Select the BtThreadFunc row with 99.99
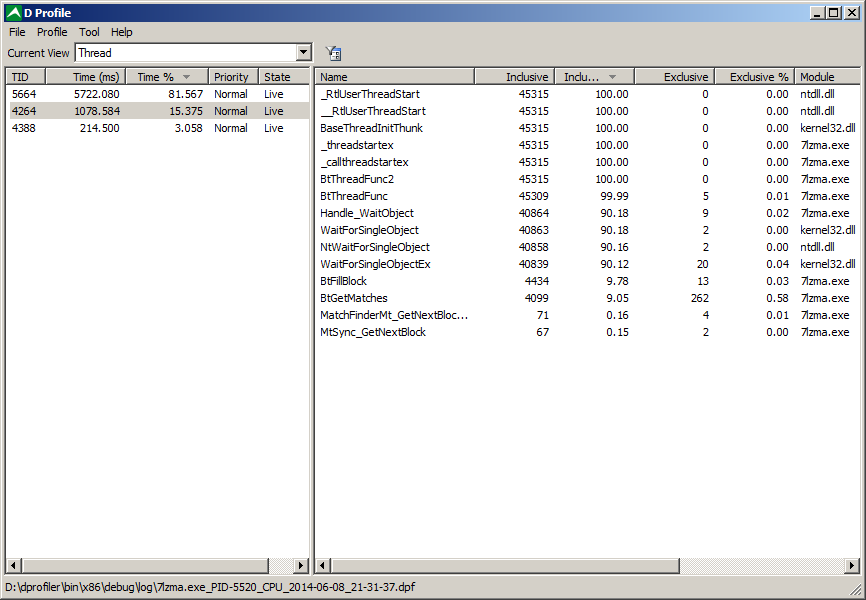The width and height of the screenshot is (866, 600). pyautogui.click(x=588, y=196)
